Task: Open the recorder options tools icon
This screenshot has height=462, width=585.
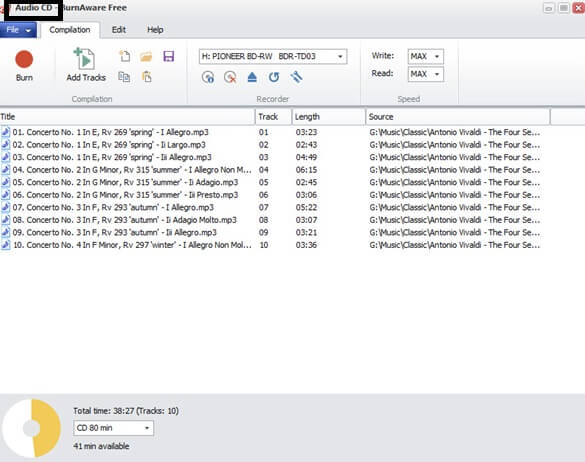Action: [x=296, y=77]
